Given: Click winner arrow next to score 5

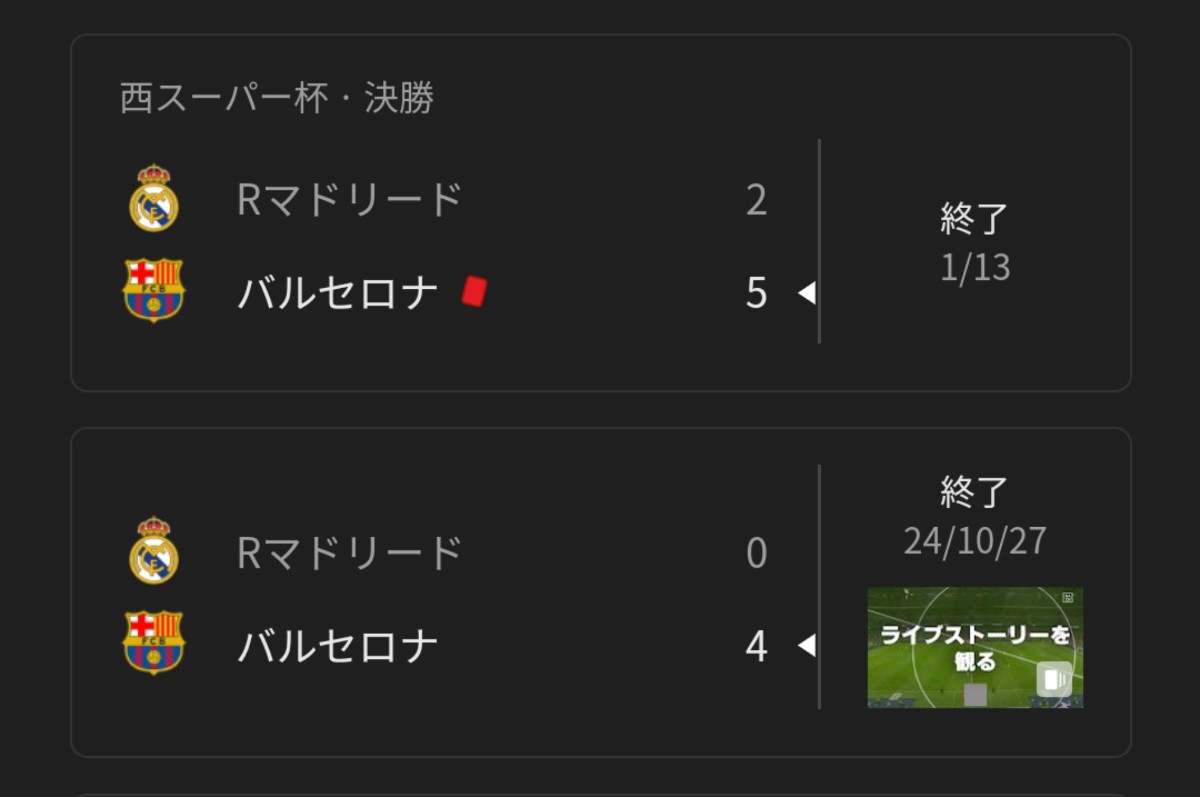Looking at the screenshot, I should click(x=806, y=293).
